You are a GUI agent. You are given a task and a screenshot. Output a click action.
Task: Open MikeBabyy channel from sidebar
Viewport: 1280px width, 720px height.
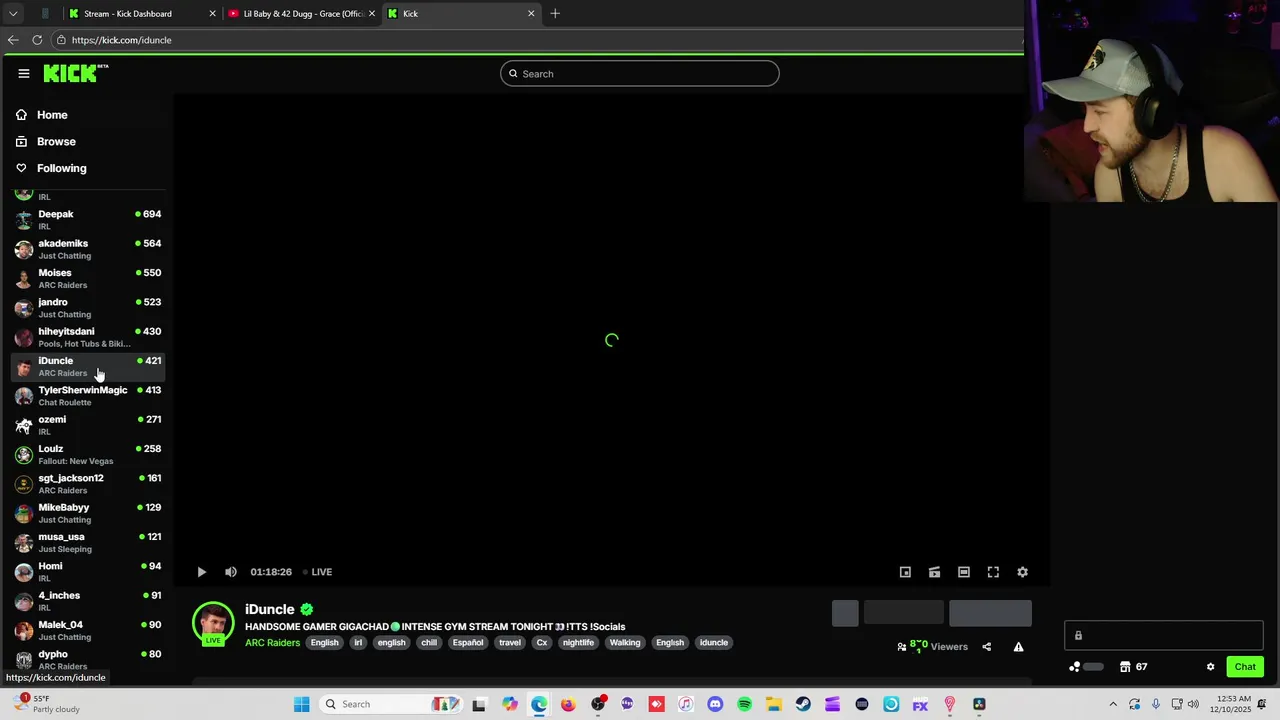[88, 513]
